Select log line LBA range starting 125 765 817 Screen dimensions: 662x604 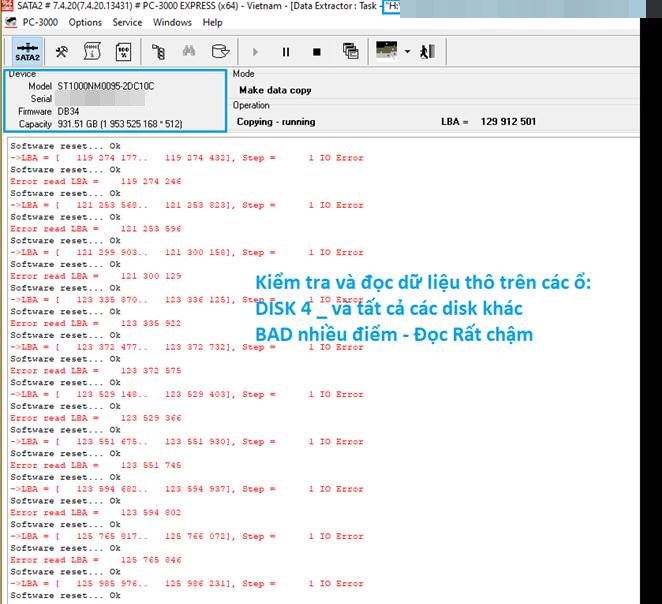coord(187,536)
